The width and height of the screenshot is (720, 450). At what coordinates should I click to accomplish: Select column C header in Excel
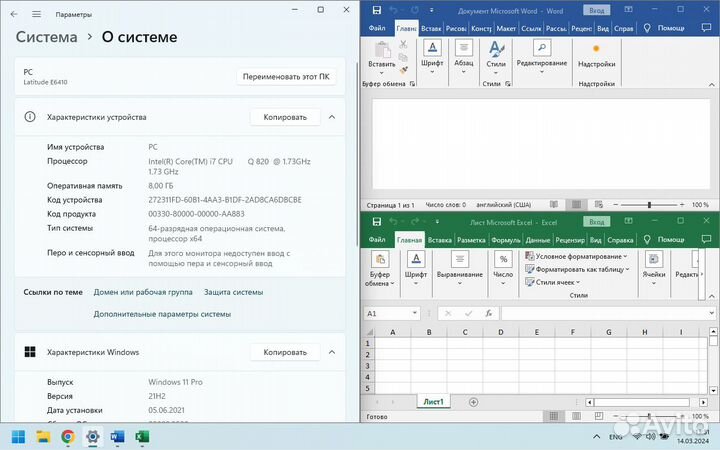465,332
